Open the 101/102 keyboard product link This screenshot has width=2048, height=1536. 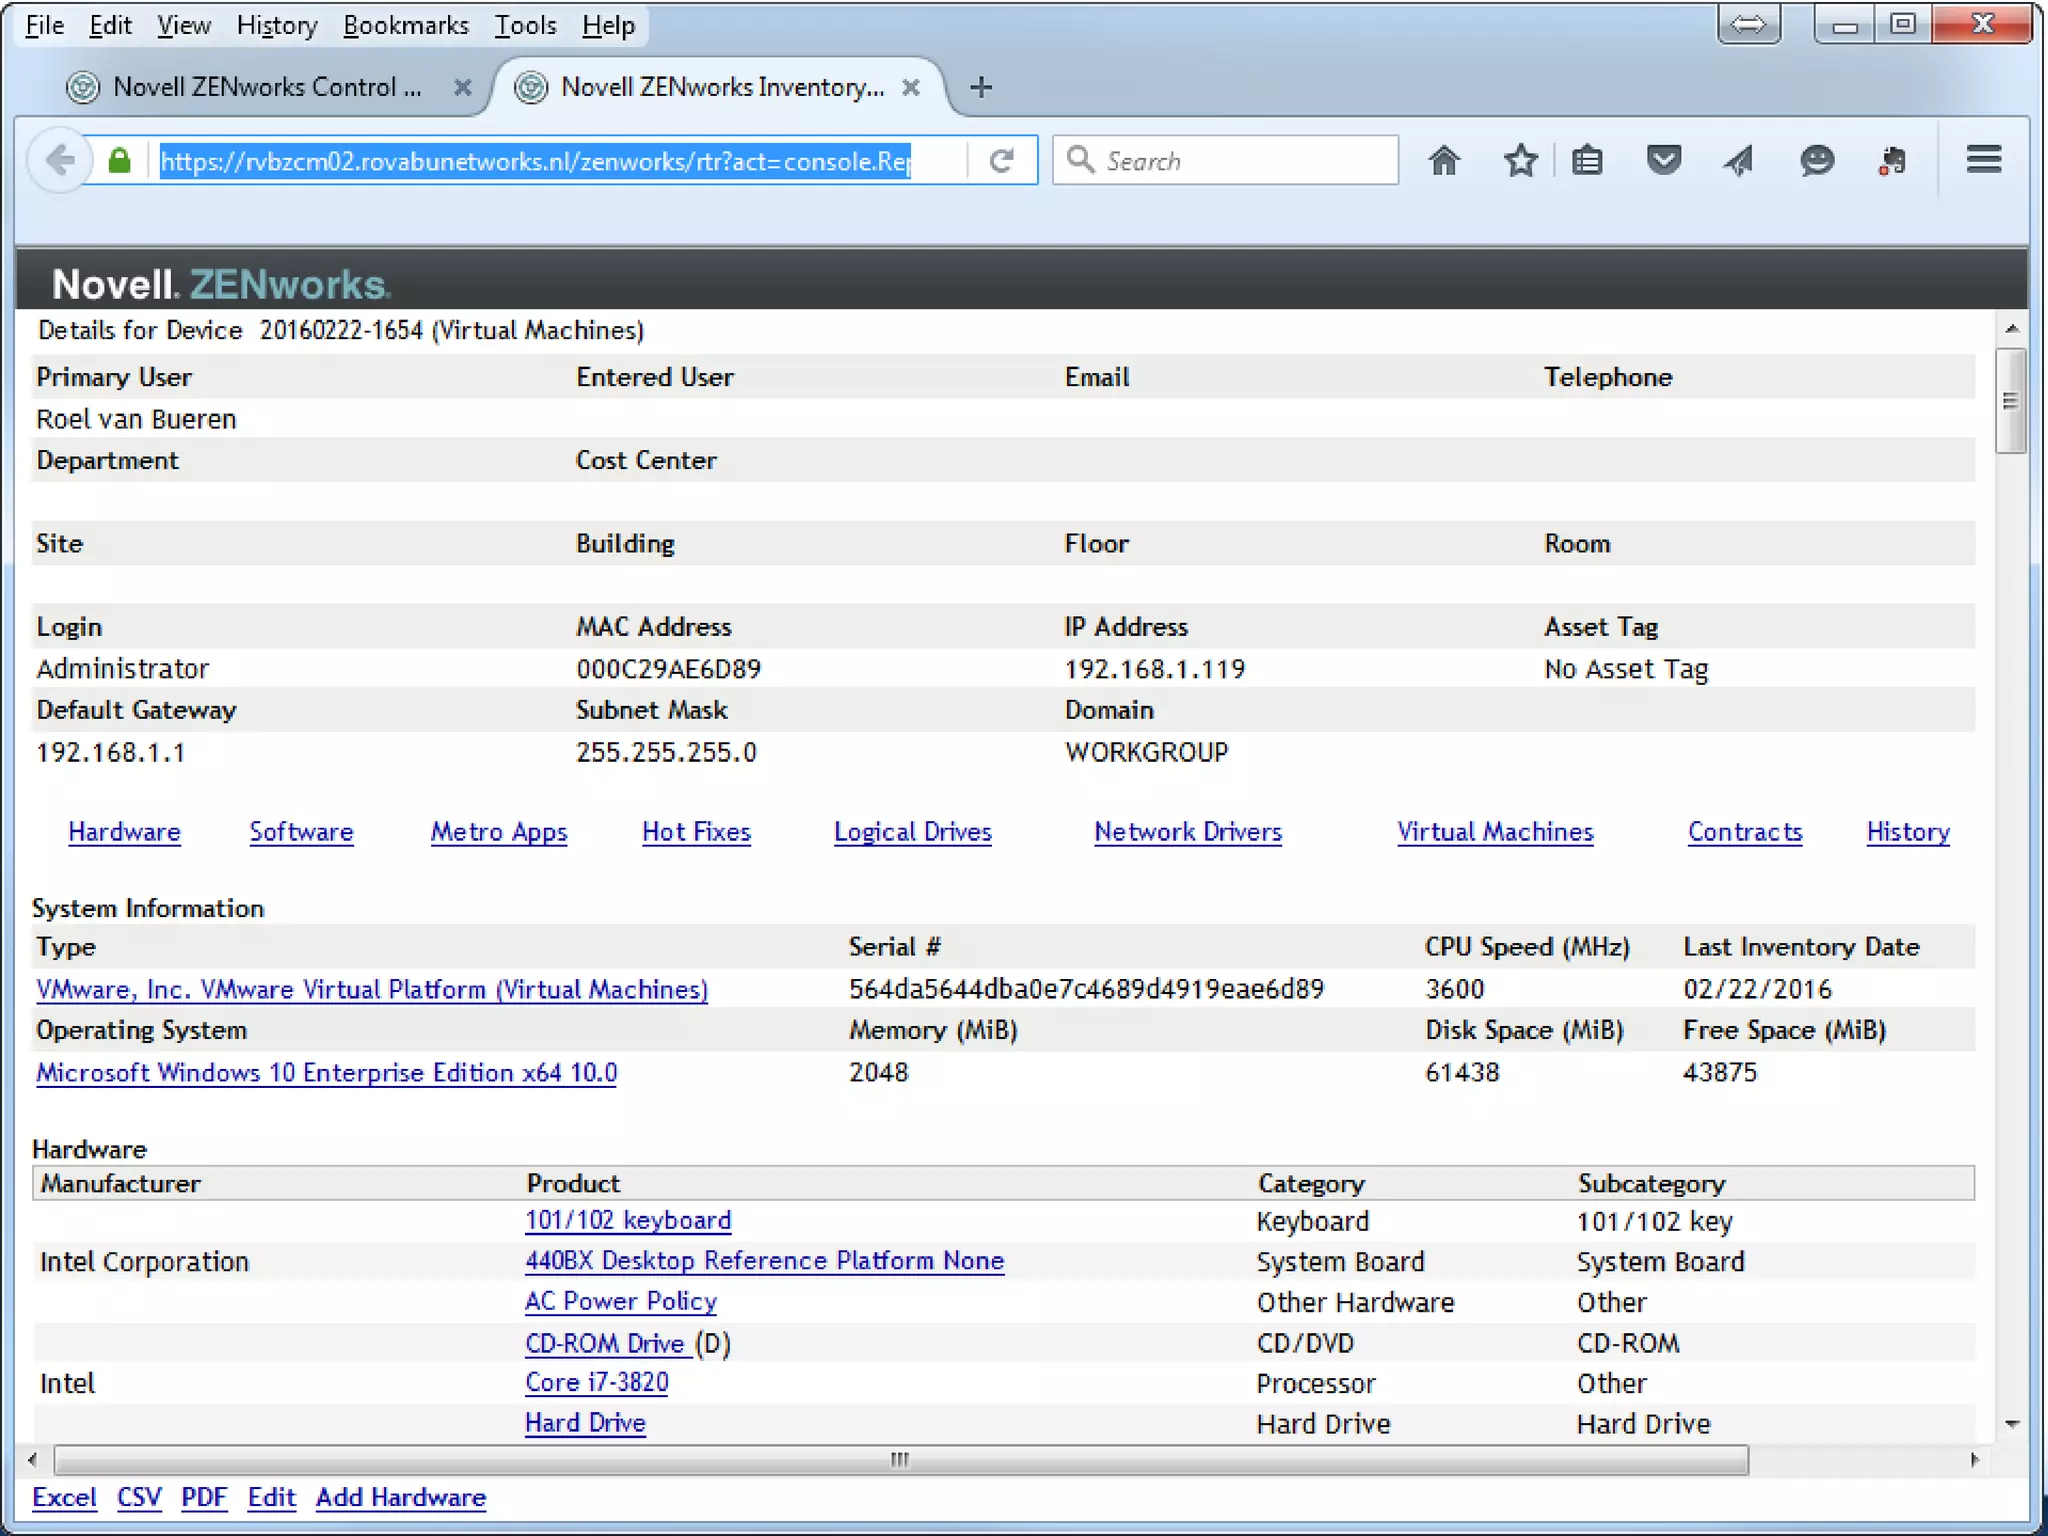click(628, 1220)
